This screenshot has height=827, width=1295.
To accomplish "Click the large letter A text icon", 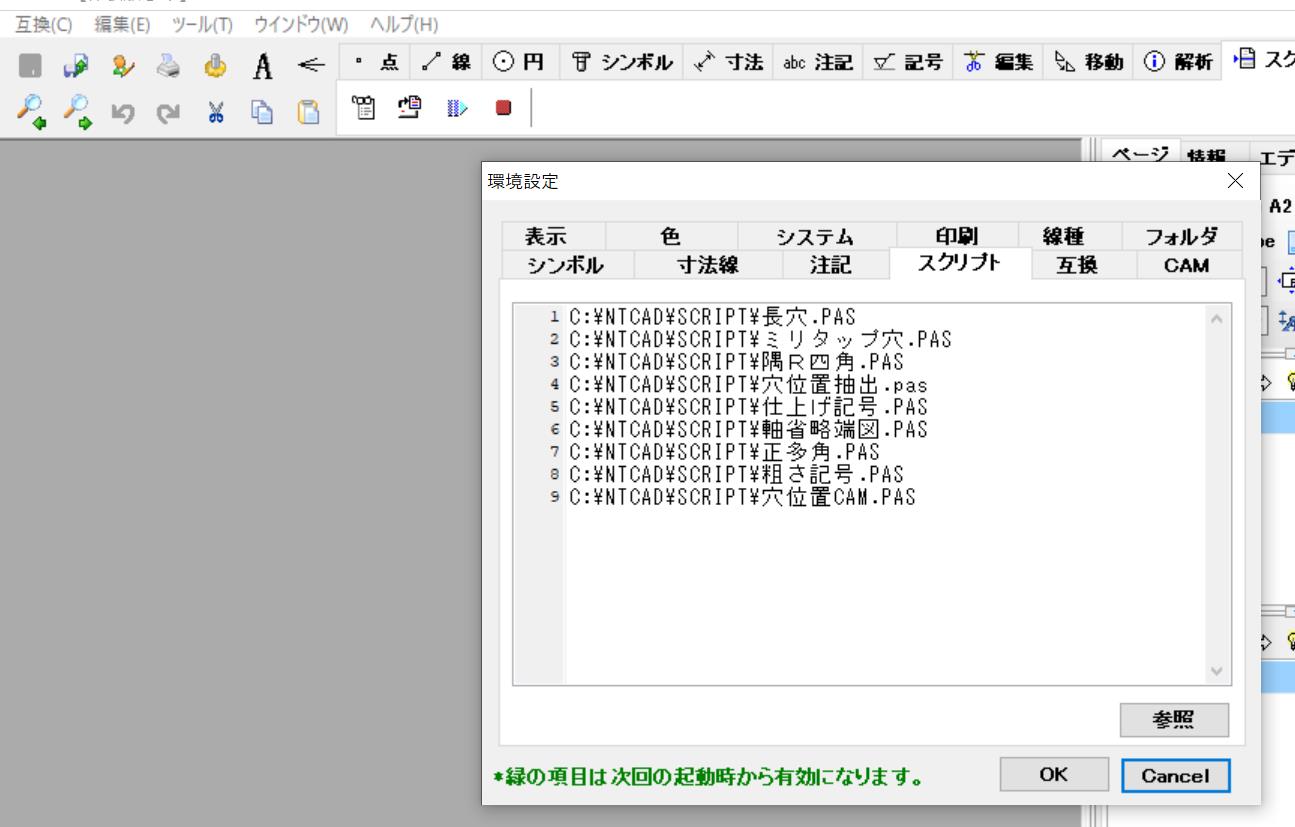I will coord(262,65).
